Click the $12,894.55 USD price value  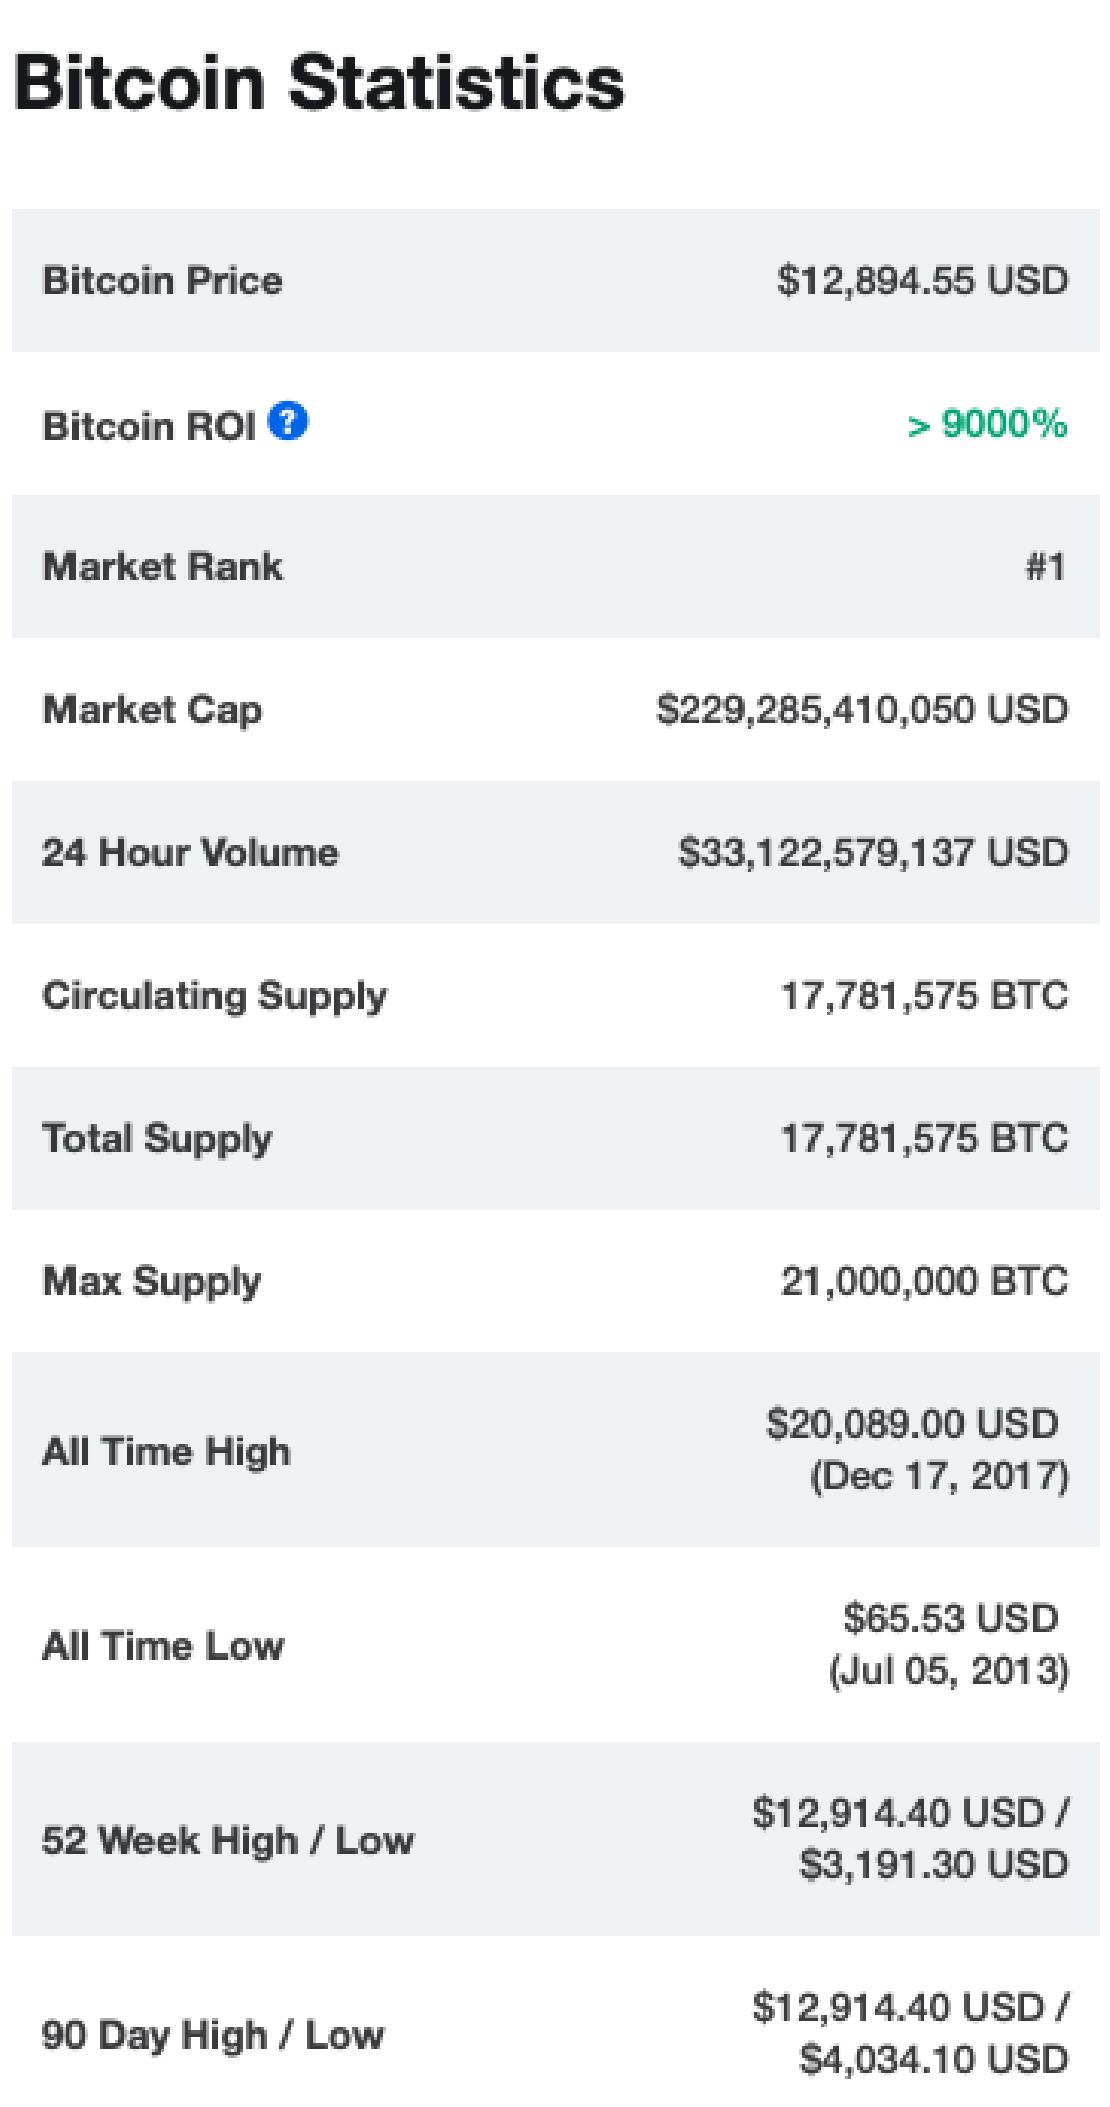pyautogui.click(x=922, y=280)
